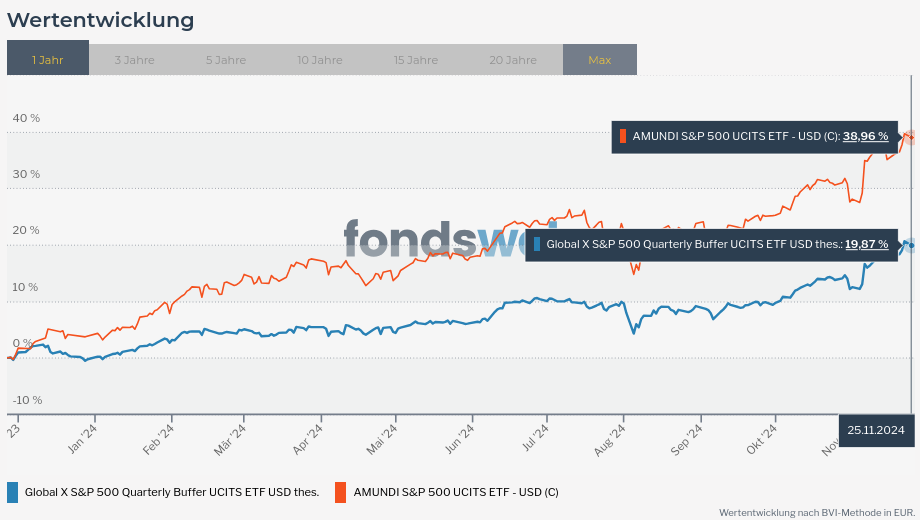Choose the 15 Jahre time range
The height and width of the screenshot is (520, 920).
pyautogui.click(x=416, y=59)
